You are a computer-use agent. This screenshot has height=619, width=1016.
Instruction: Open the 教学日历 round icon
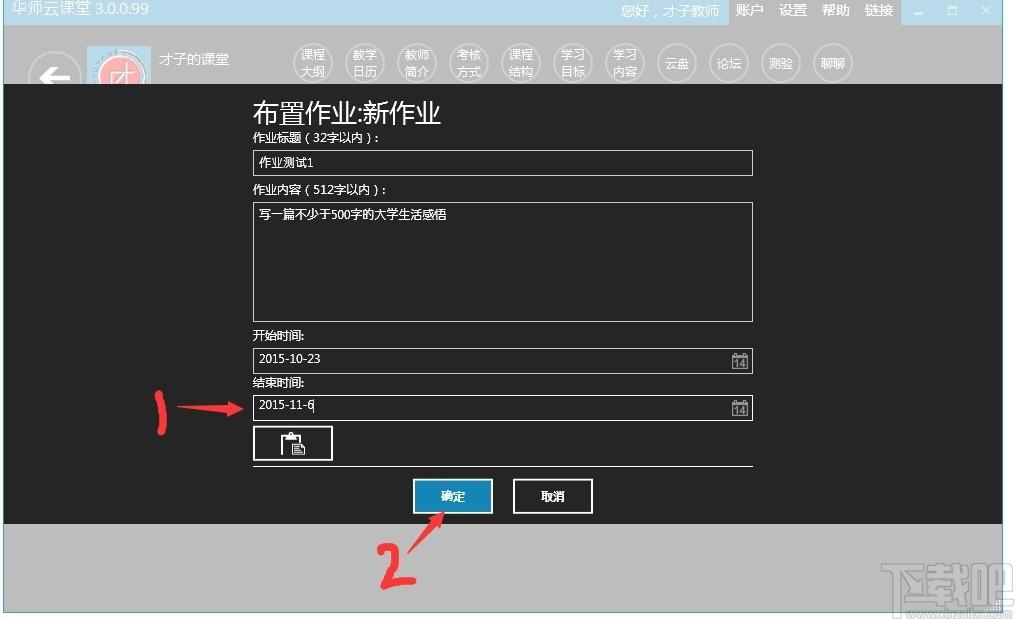click(x=365, y=64)
